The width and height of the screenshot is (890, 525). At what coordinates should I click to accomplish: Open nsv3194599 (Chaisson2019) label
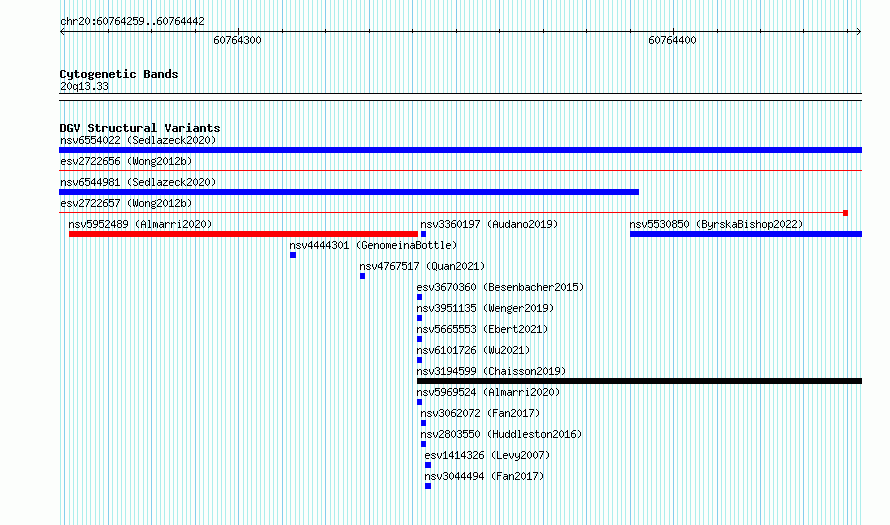[492, 371]
